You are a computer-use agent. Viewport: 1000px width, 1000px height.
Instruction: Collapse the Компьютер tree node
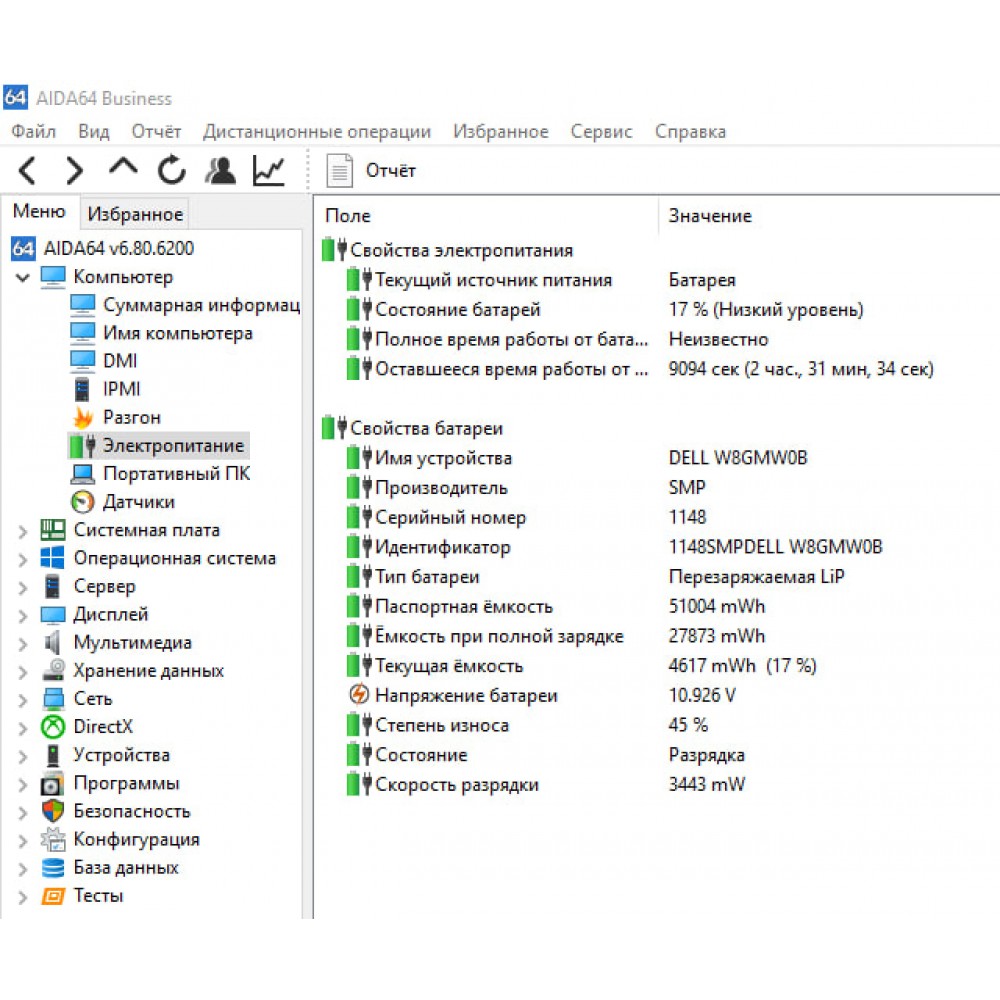point(23,277)
